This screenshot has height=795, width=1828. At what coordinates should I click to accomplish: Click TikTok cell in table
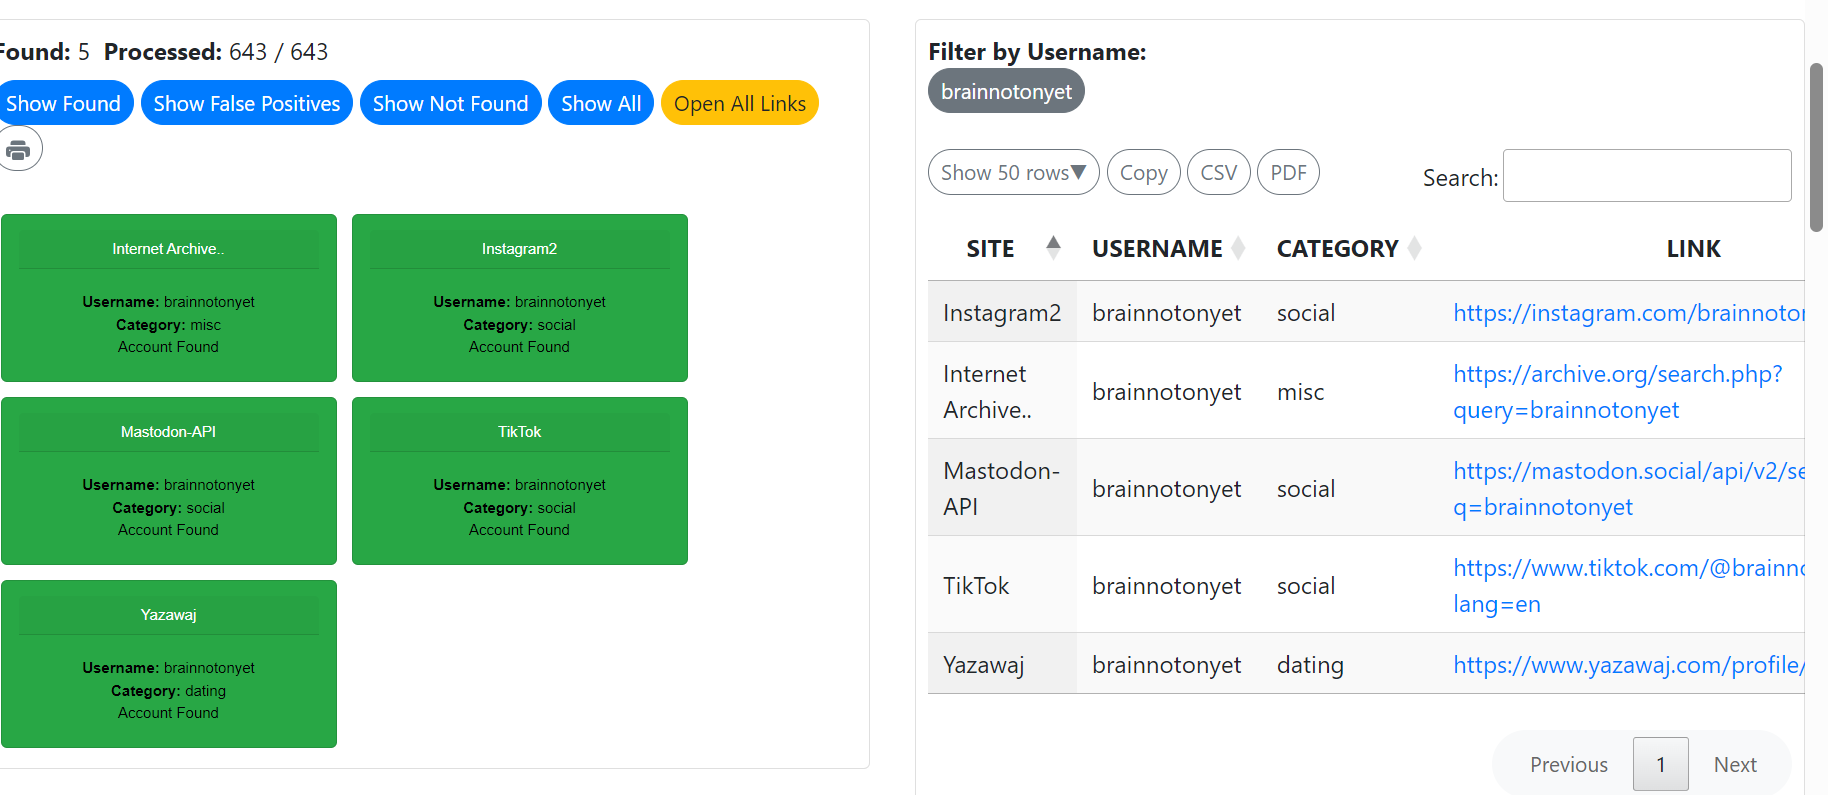(1002, 586)
